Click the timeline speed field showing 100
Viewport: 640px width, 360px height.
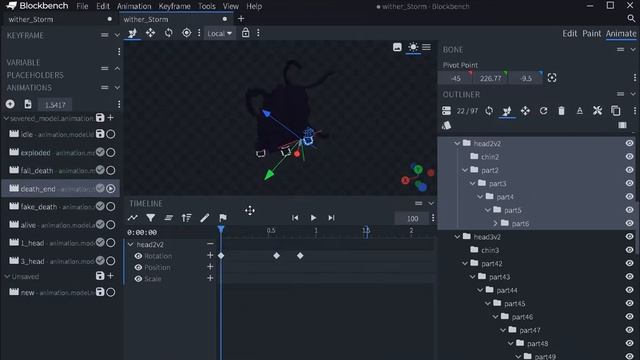tap(413, 219)
